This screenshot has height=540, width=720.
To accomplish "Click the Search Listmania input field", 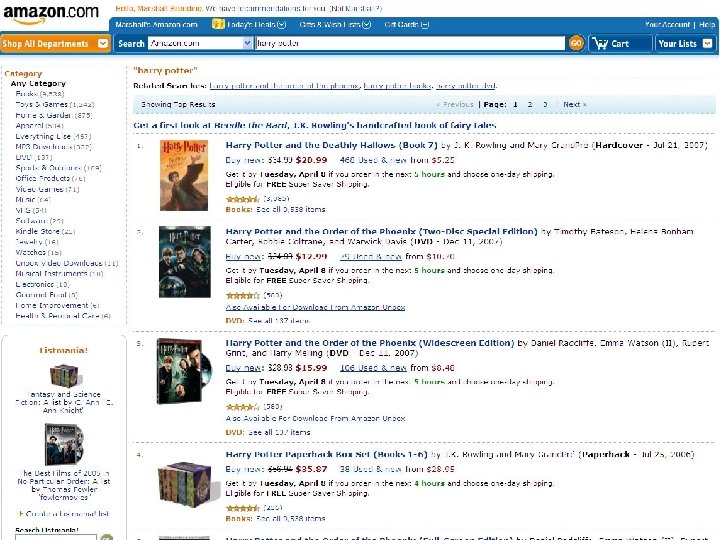I will [x=56, y=537].
